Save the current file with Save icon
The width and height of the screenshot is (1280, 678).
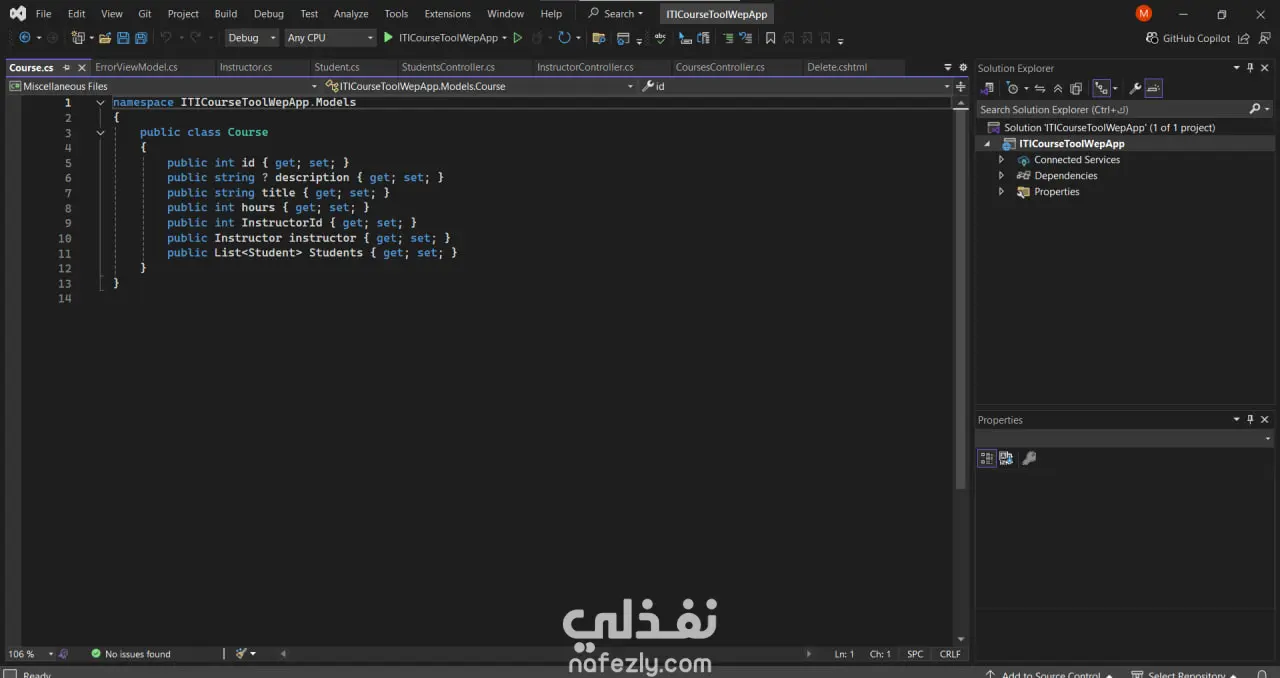[x=123, y=38]
